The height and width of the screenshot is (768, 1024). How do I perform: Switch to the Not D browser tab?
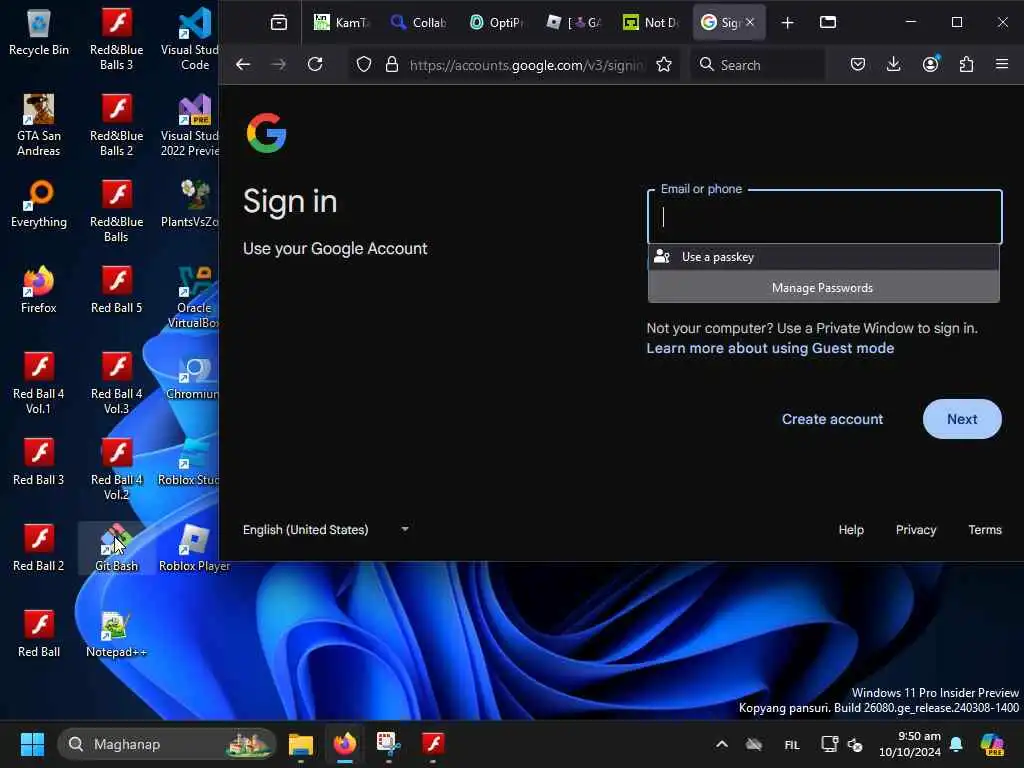click(x=650, y=23)
